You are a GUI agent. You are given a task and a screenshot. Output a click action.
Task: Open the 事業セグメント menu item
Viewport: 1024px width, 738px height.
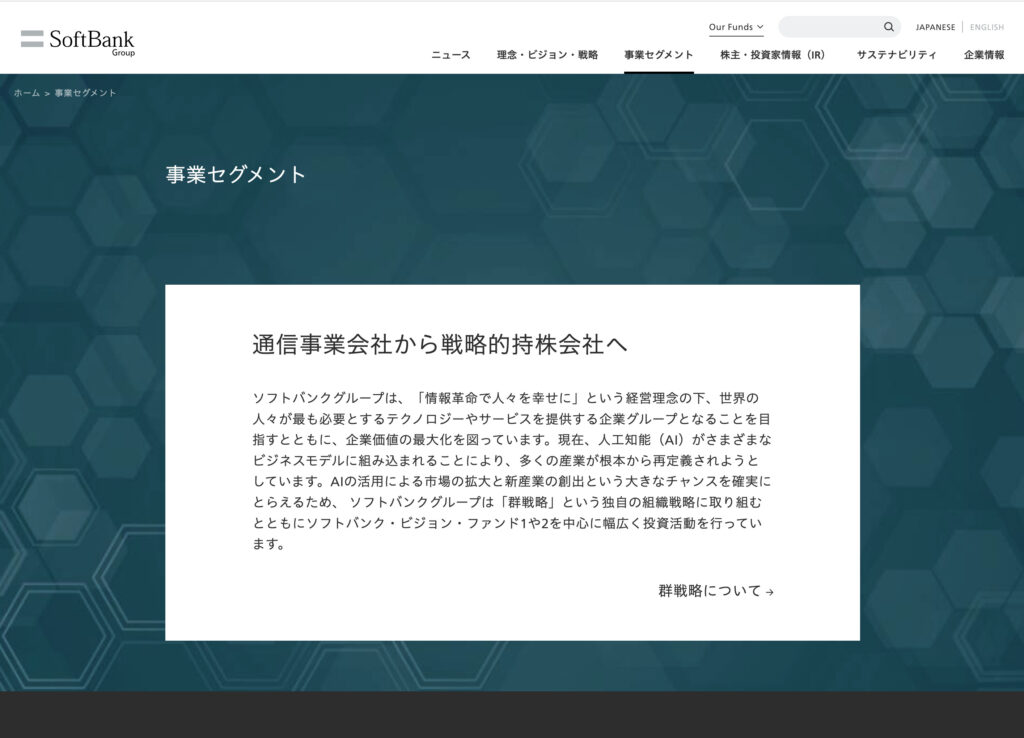(658, 55)
